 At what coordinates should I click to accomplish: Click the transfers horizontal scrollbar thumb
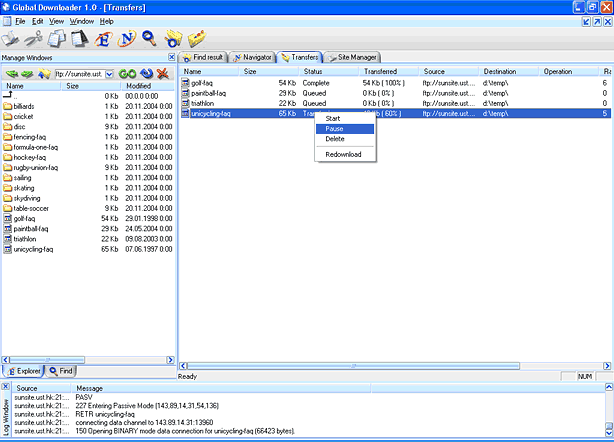pos(354,366)
